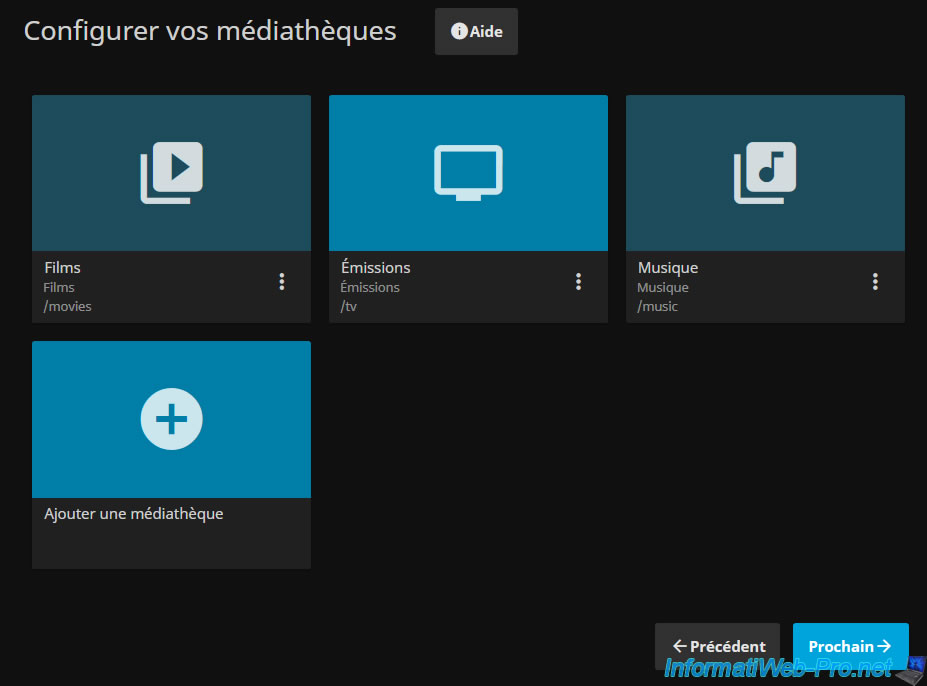This screenshot has height=686, width=927.
Task: Click the Musique music note icon
Action: pyautogui.click(x=765, y=172)
